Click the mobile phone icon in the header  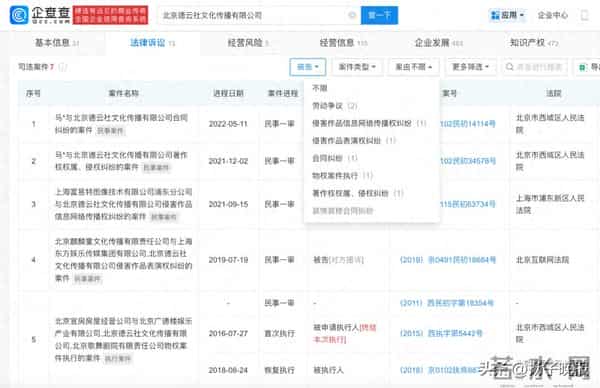(584, 15)
